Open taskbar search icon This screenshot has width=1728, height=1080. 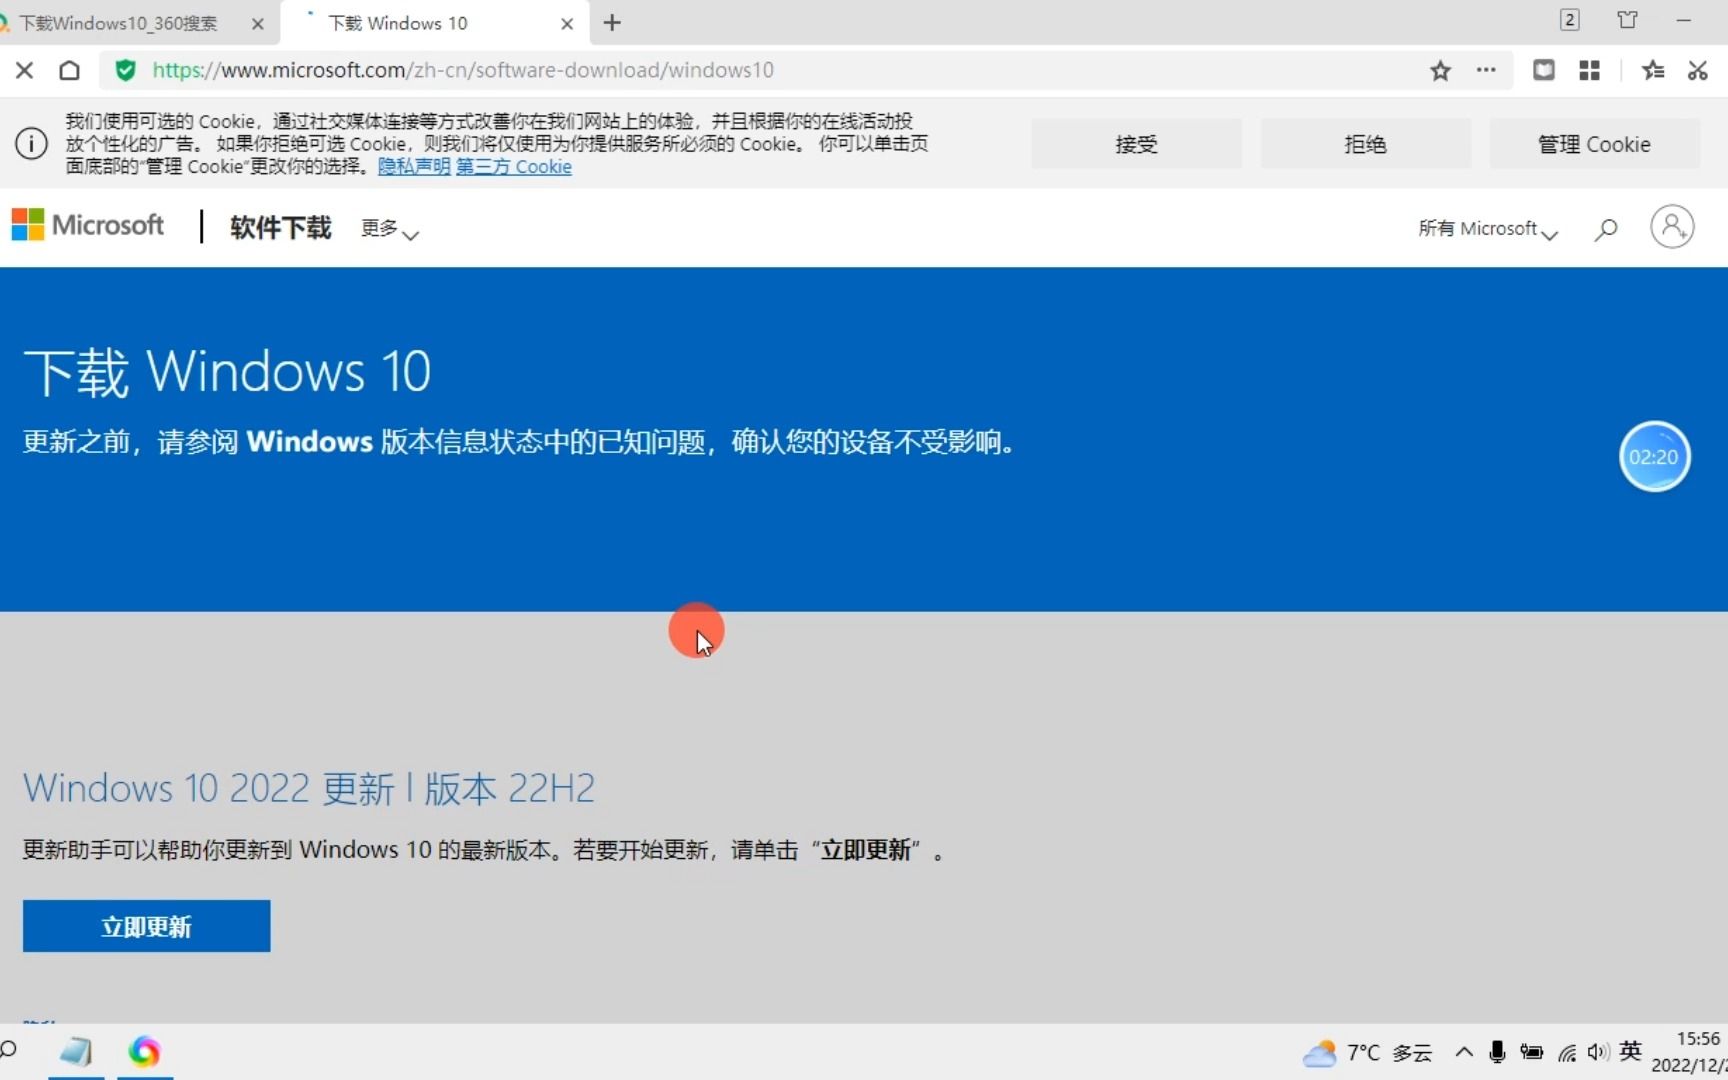pos(9,1050)
